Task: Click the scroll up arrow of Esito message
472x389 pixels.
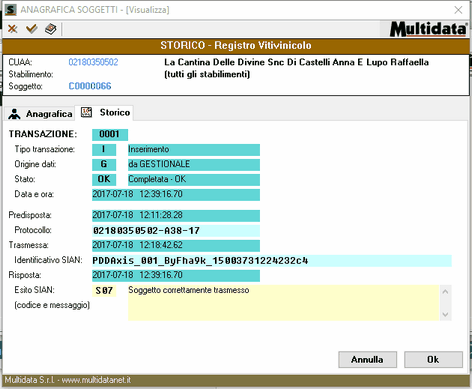Action: click(x=445, y=292)
